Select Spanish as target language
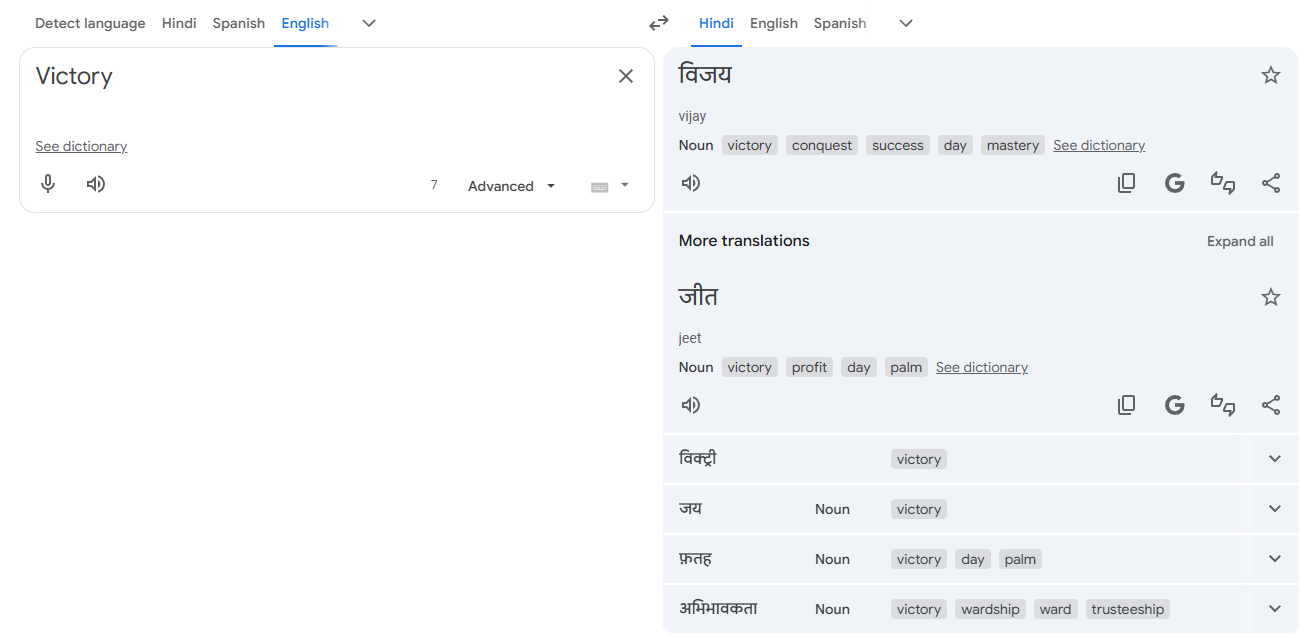The width and height of the screenshot is (1304, 638). (840, 23)
